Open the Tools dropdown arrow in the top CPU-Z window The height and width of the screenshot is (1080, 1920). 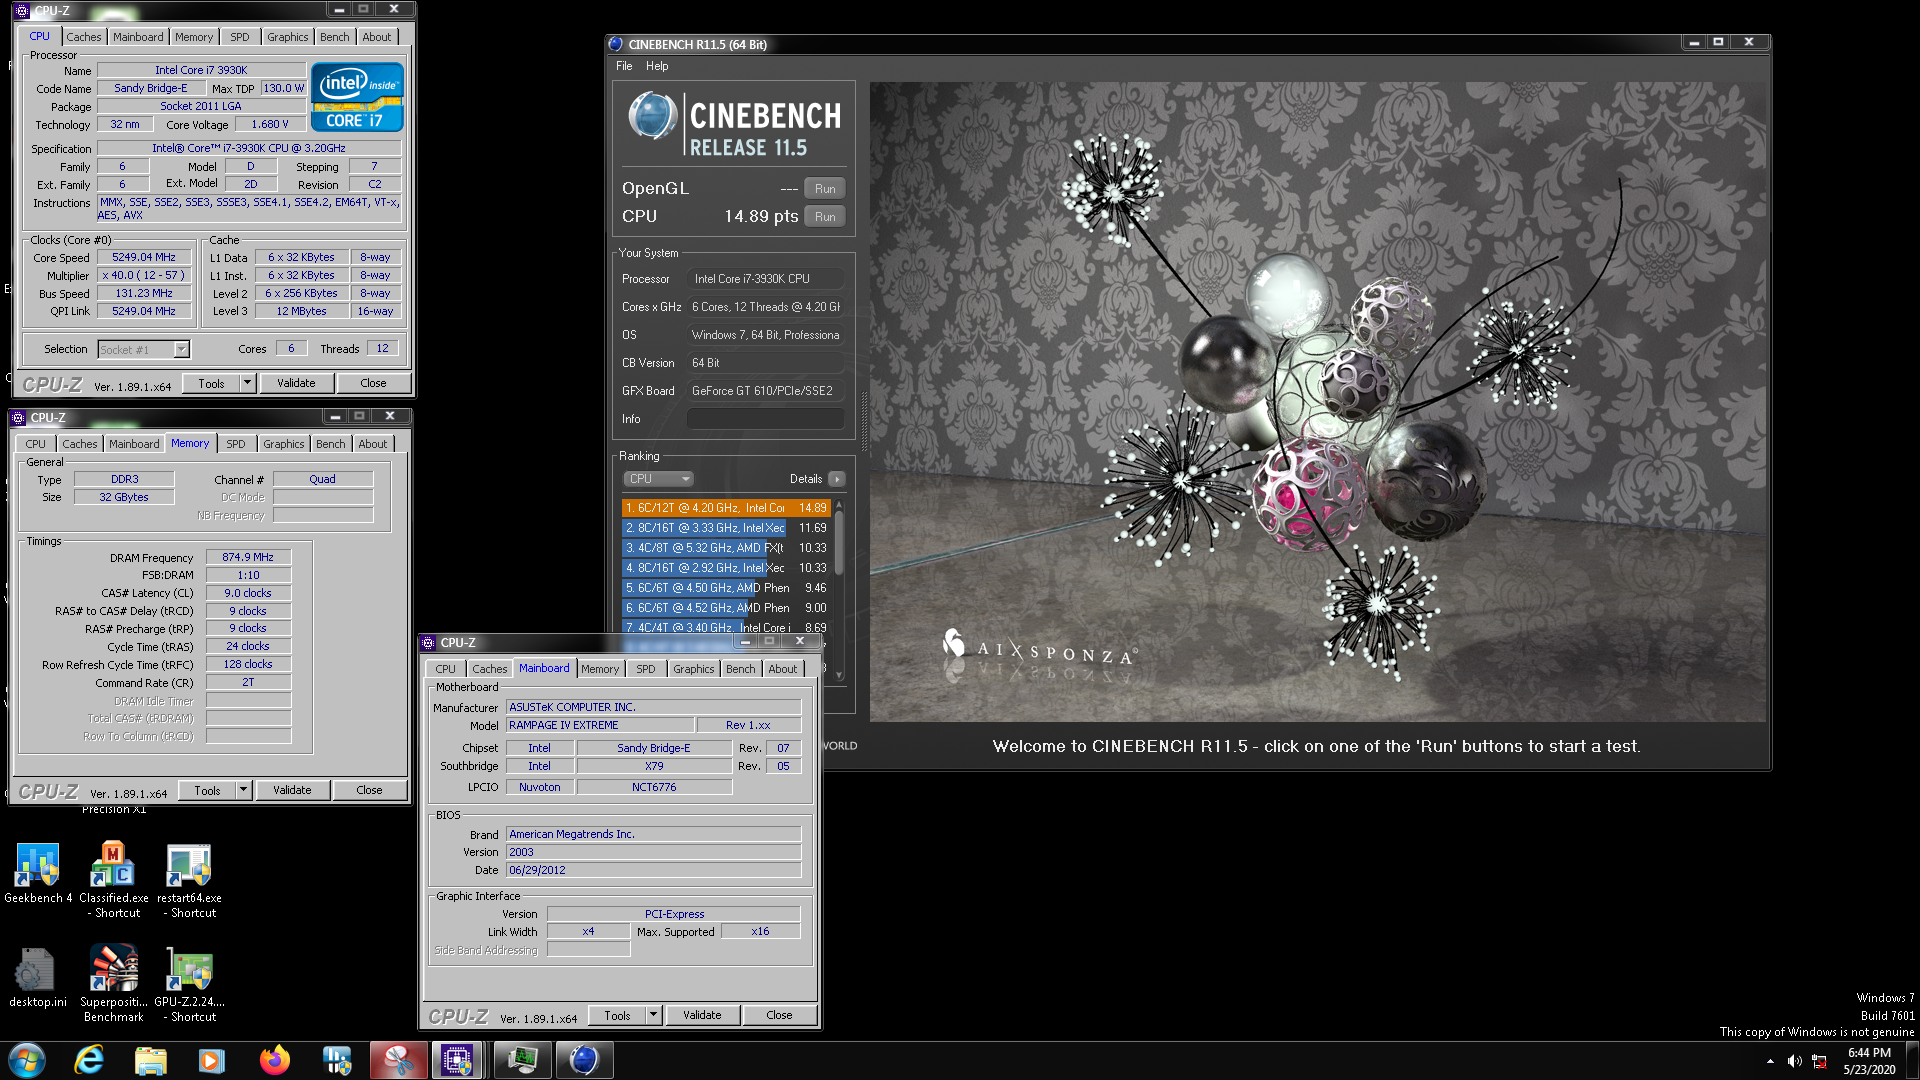pyautogui.click(x=247, y=383)
